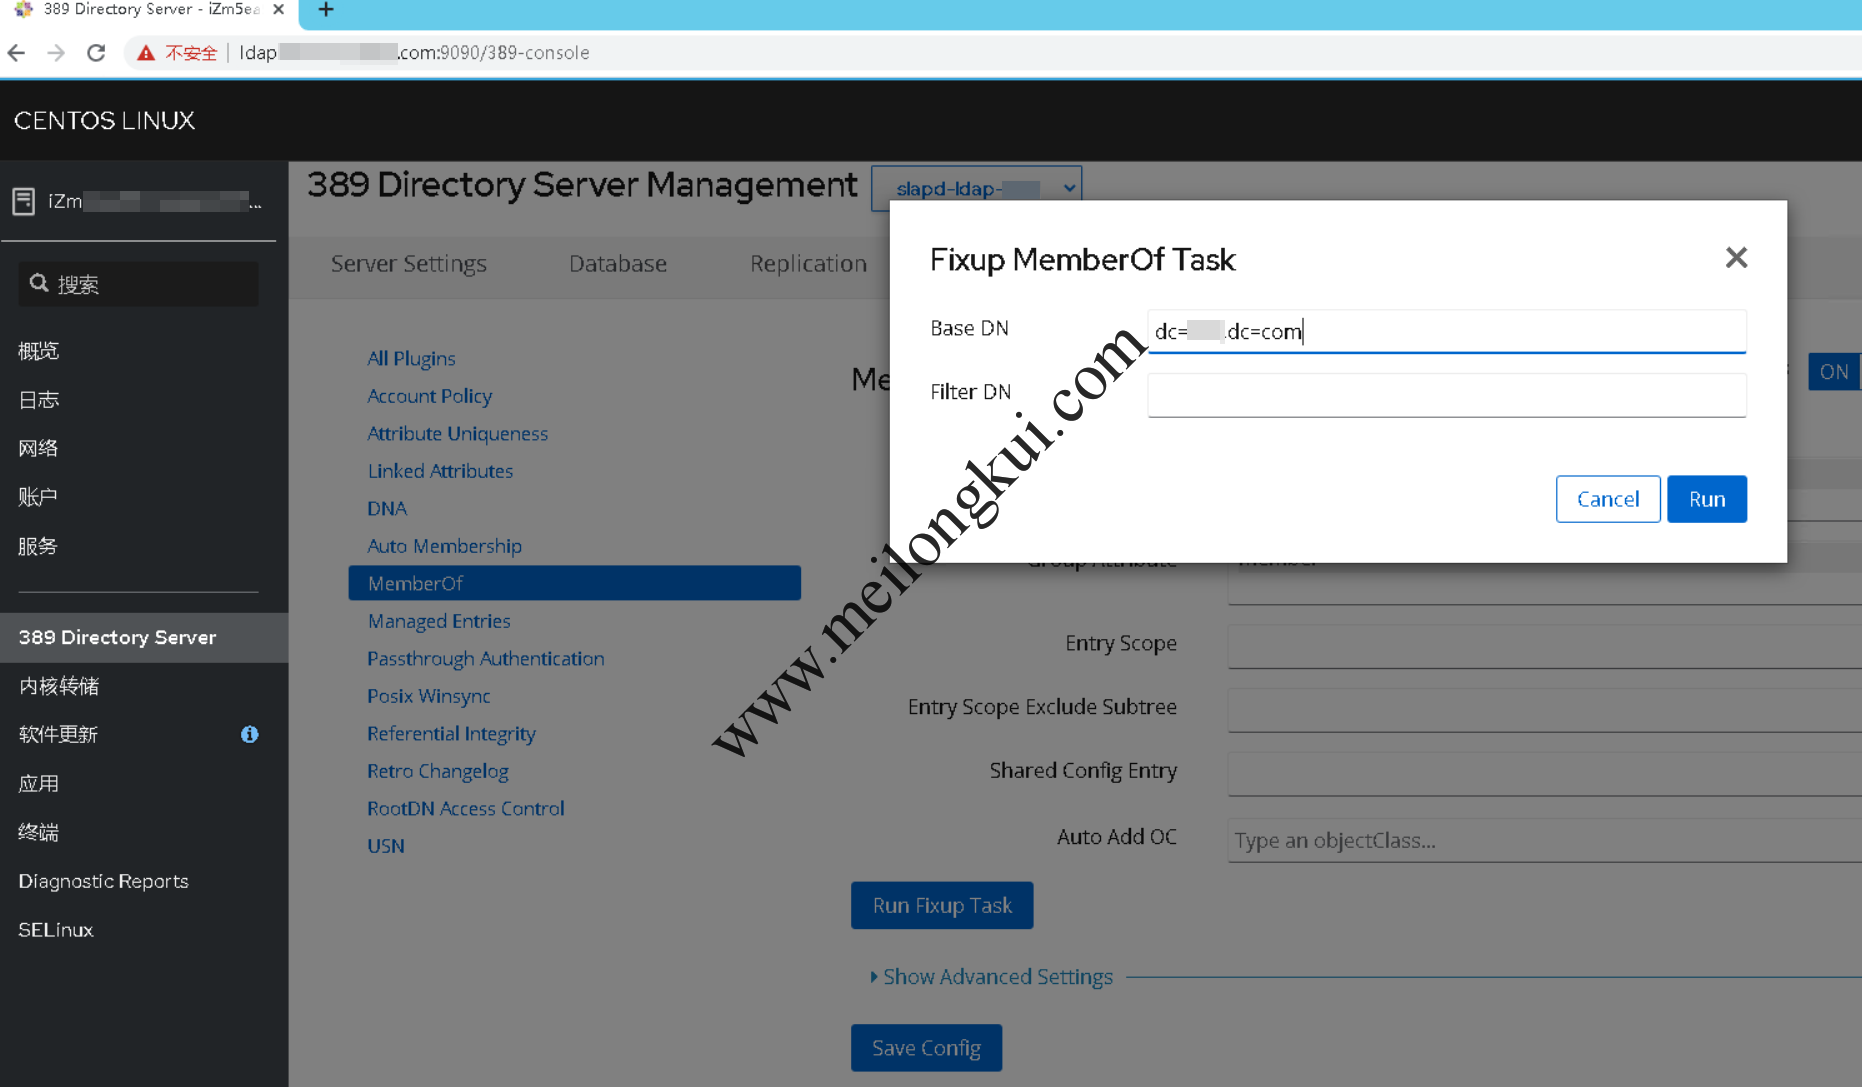Reload the page with refresh icon
The width and height of the screenshot is (1862, 1087).
point(96,53)
